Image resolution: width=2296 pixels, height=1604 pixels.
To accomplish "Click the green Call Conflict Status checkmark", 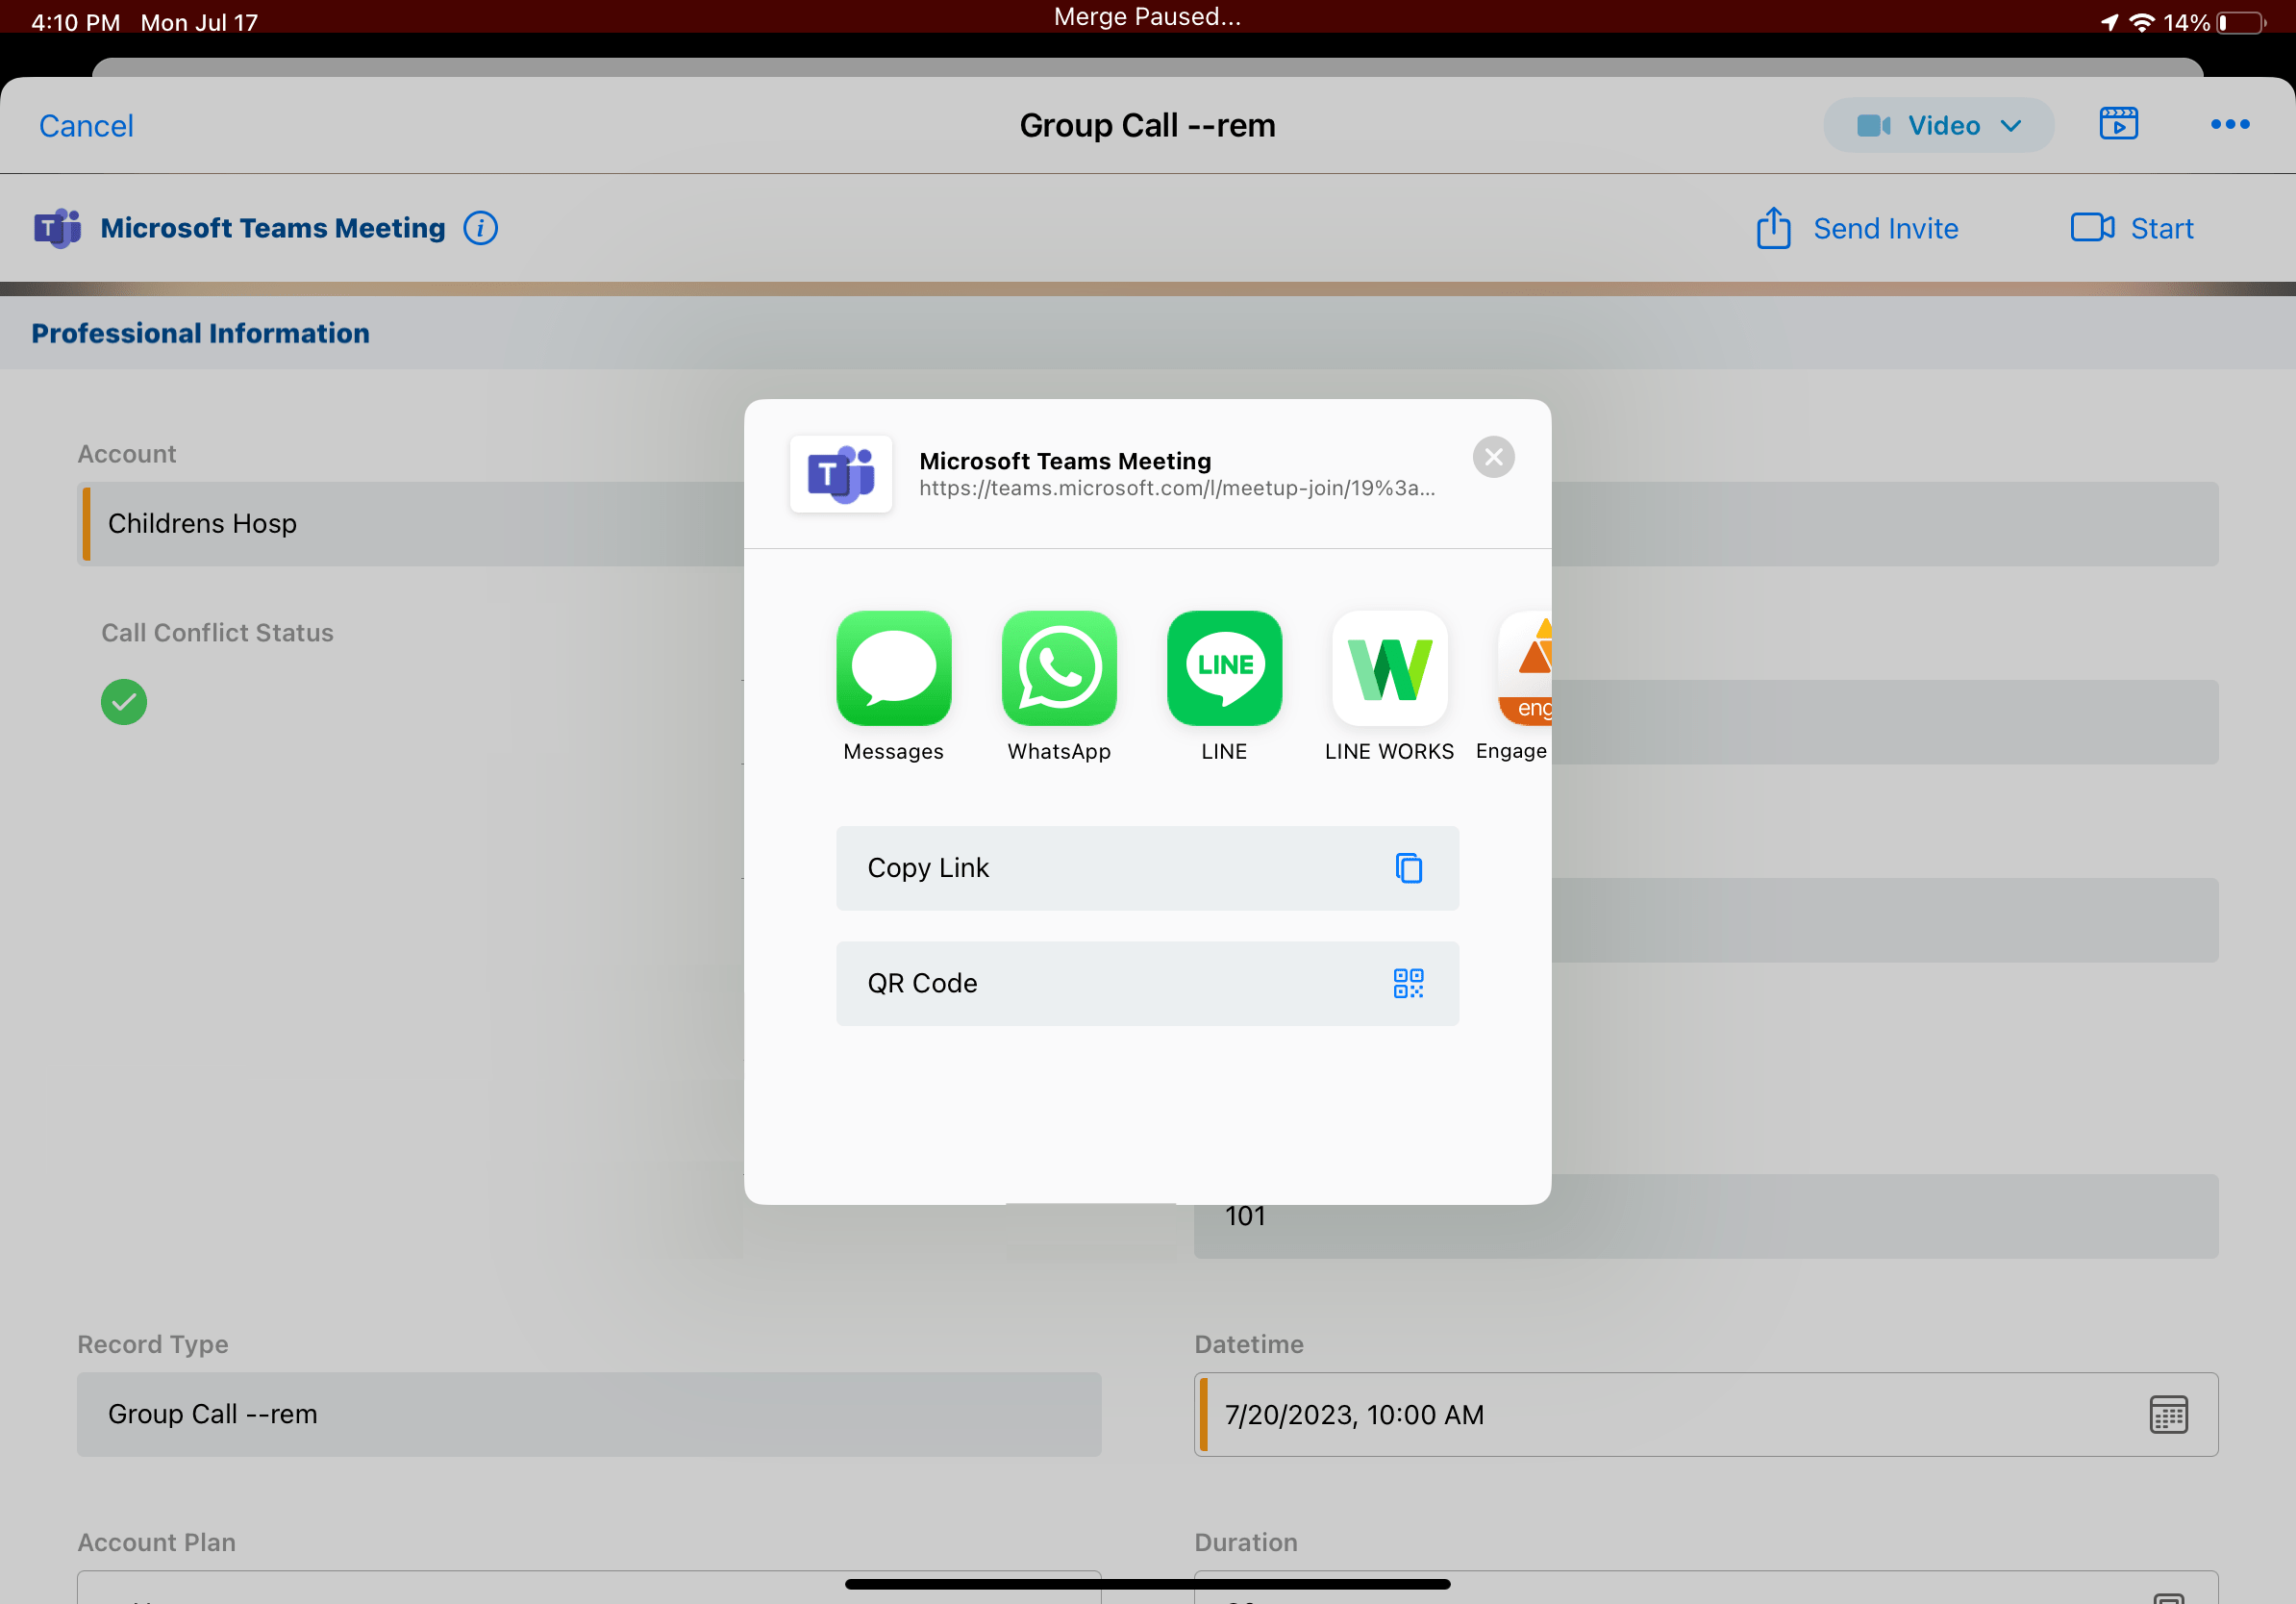I will point(123,701).
